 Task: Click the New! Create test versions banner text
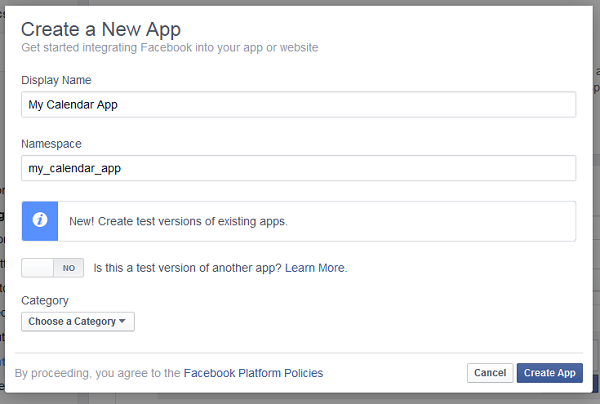pyautogui.click(x=178, y=221)
